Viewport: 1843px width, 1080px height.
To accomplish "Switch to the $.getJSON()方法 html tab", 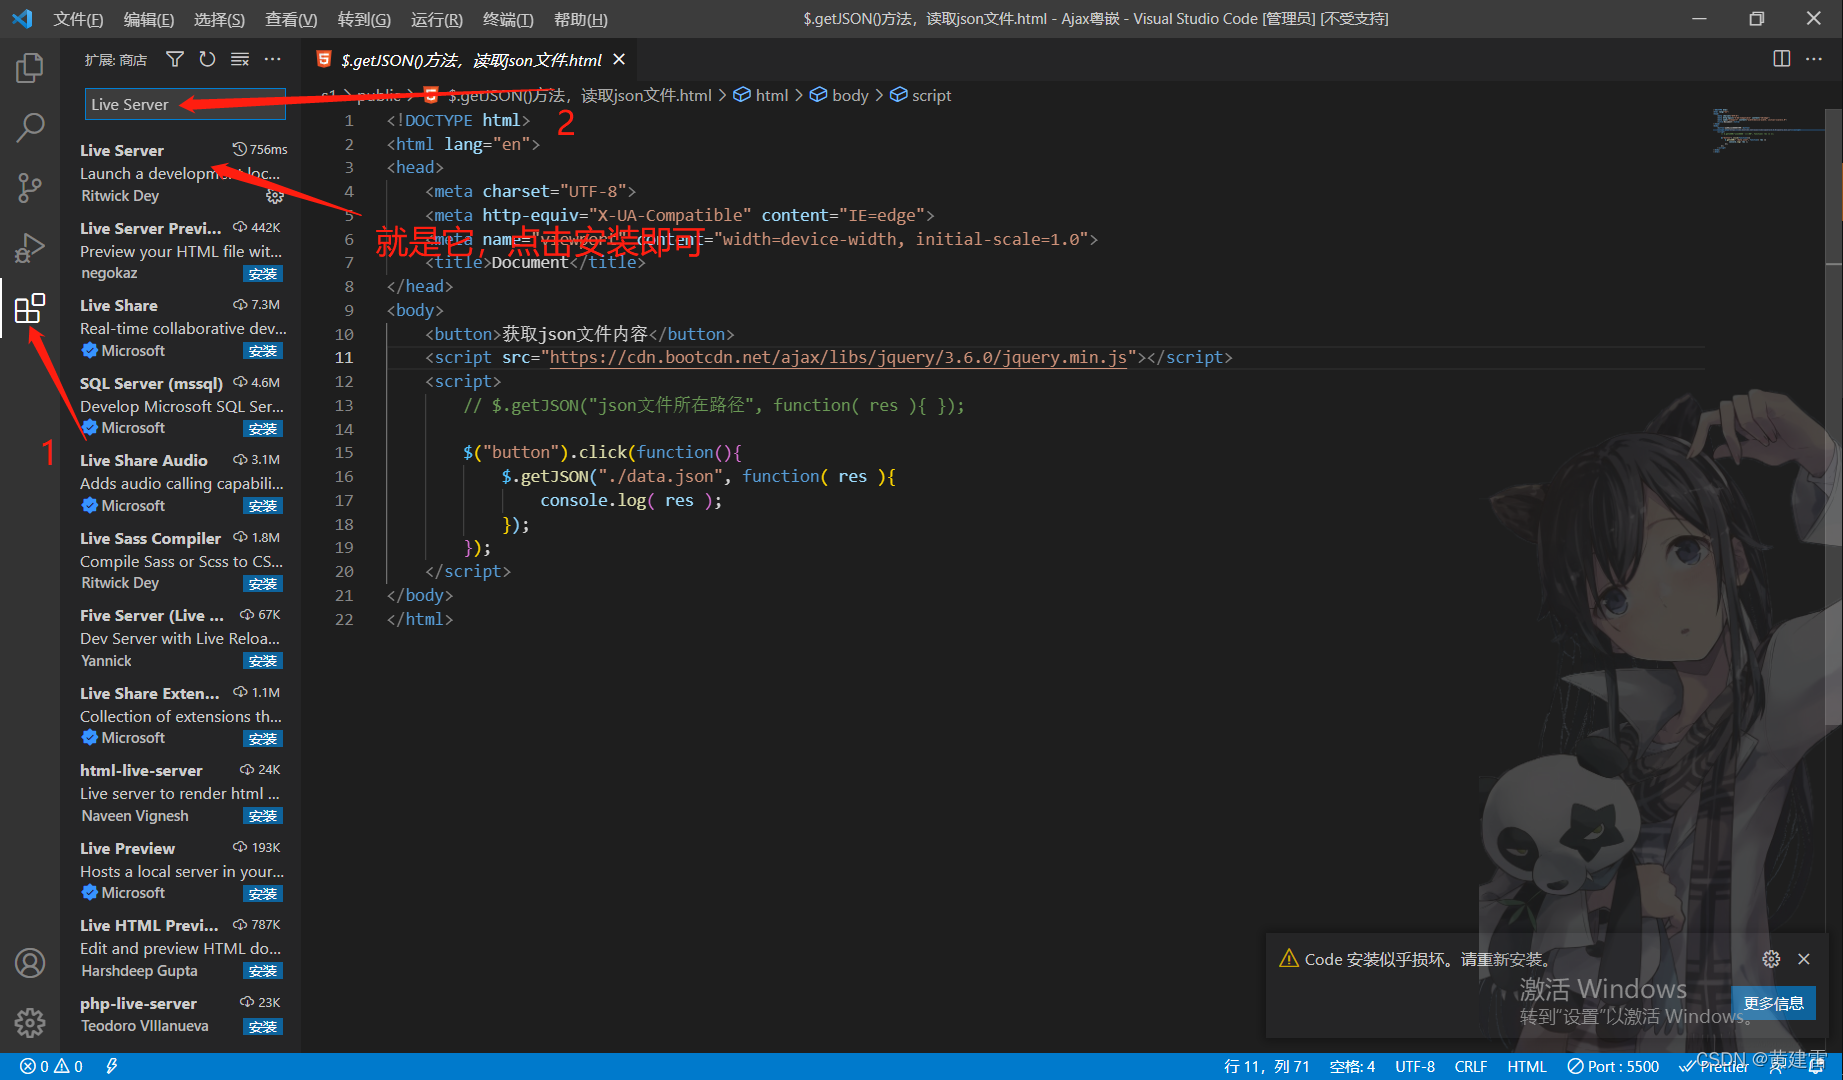I will pos(470,60).
